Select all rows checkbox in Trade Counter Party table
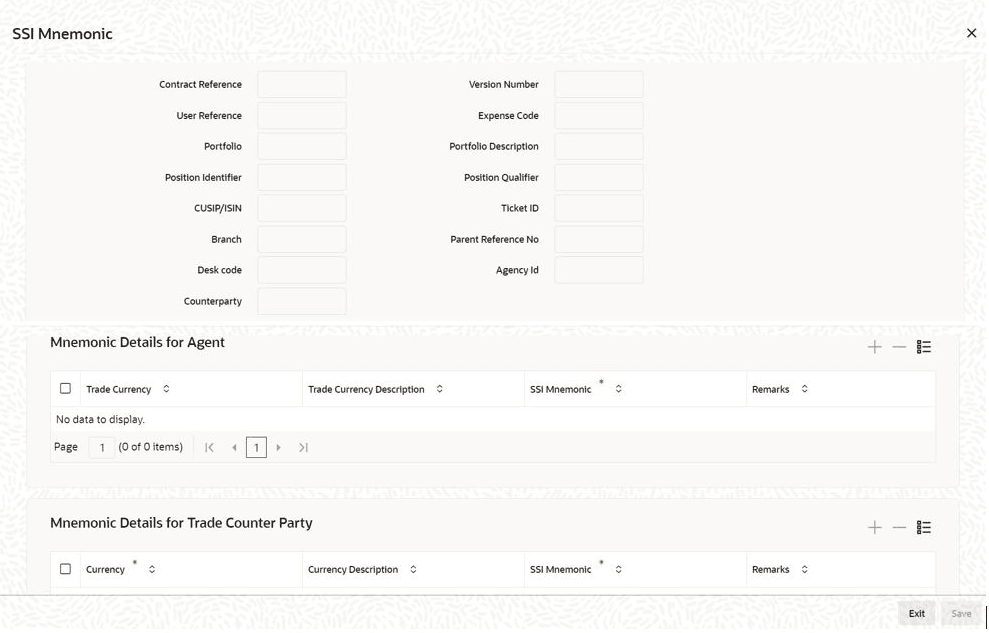Image resolution: width=989 pixels, height=633 pixels. pyautogui.click(x=65, y=569)
